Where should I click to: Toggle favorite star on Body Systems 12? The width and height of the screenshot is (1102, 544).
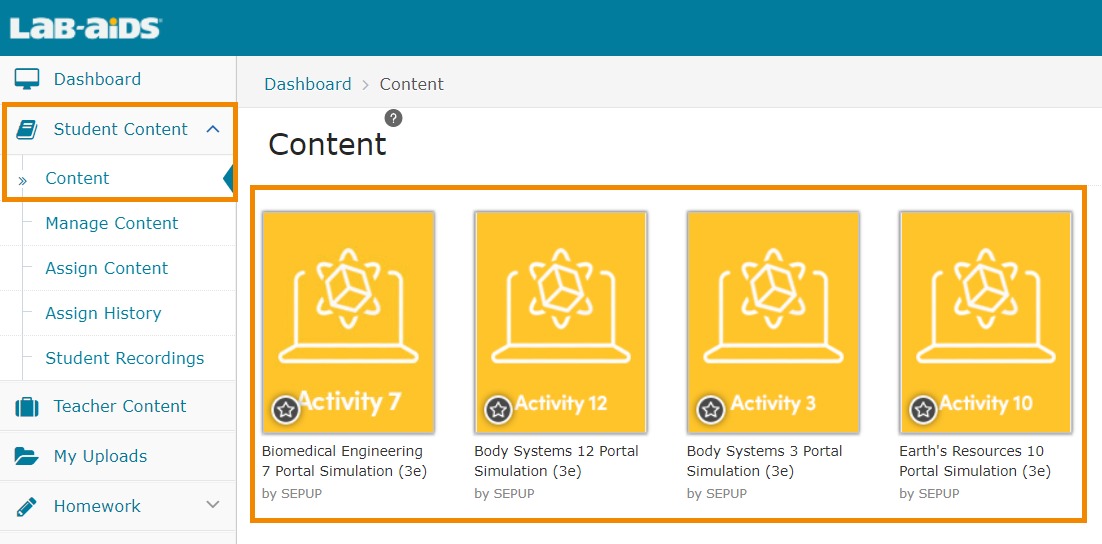(498, 409)
